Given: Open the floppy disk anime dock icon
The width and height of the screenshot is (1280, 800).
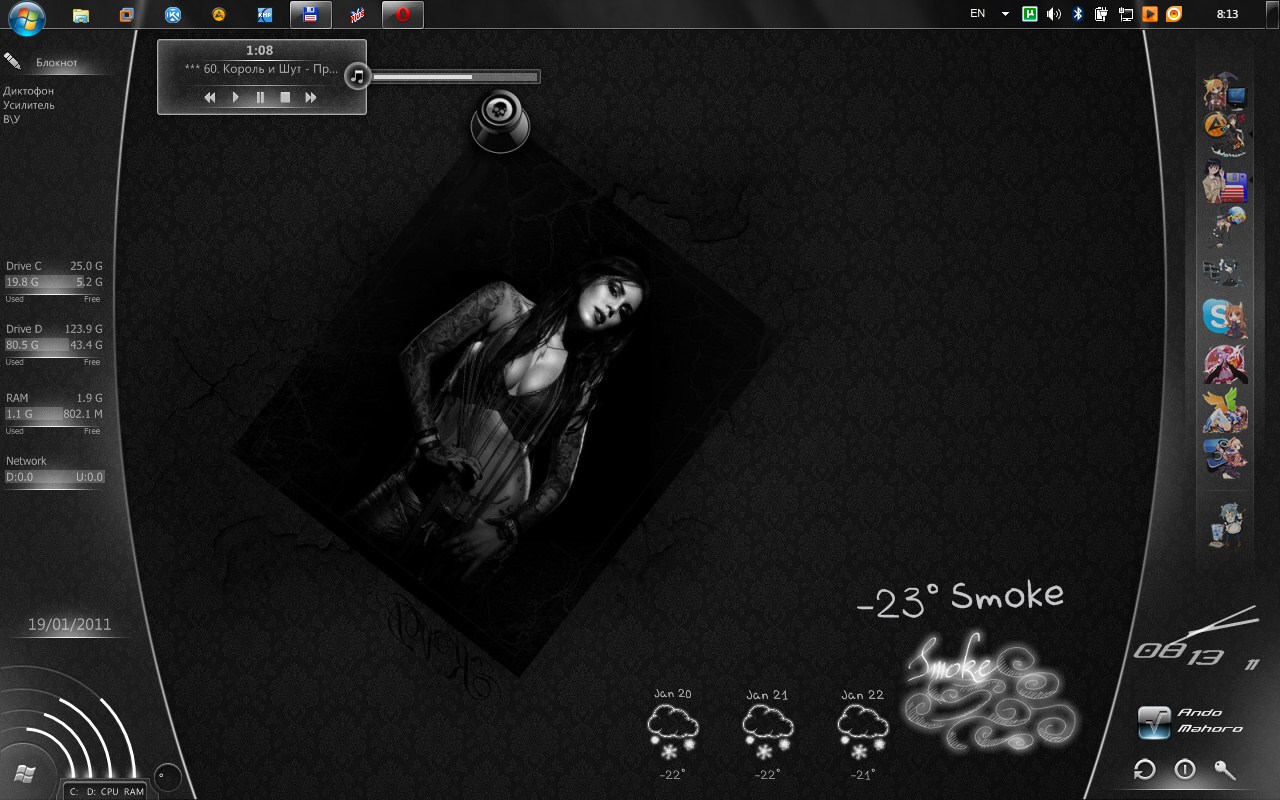Looking at the screenshot, I should pyautogui.click(x=1225, y=182).
